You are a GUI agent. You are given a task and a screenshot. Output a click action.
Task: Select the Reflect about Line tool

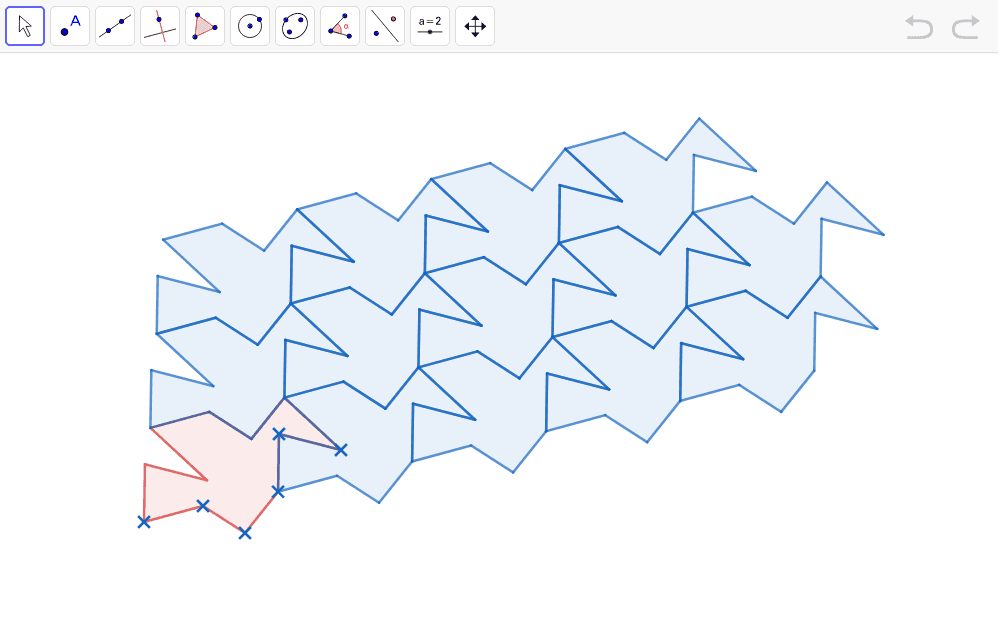click(x=385, y=25)
